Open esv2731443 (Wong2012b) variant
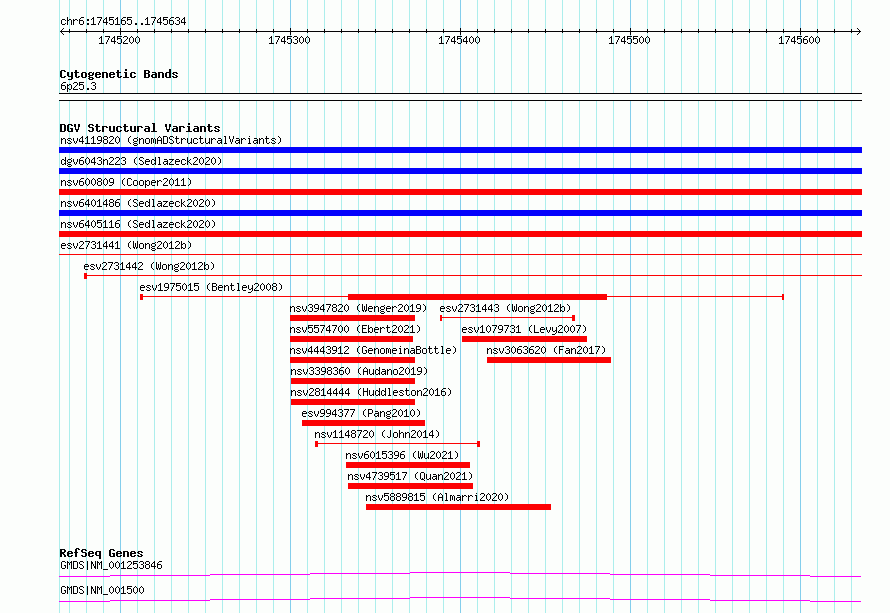890x613 pixels. (505, 308)
